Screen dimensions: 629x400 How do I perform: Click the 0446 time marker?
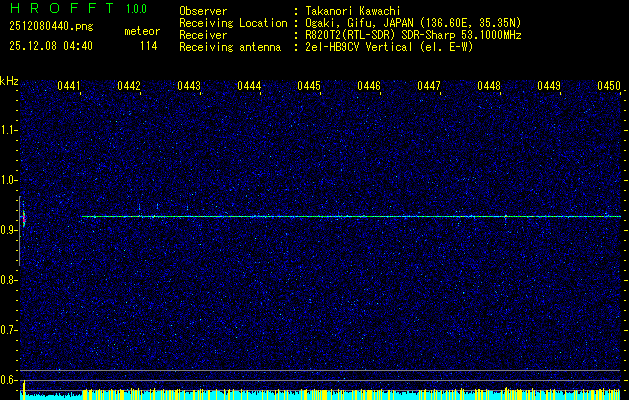click(369, 86)
